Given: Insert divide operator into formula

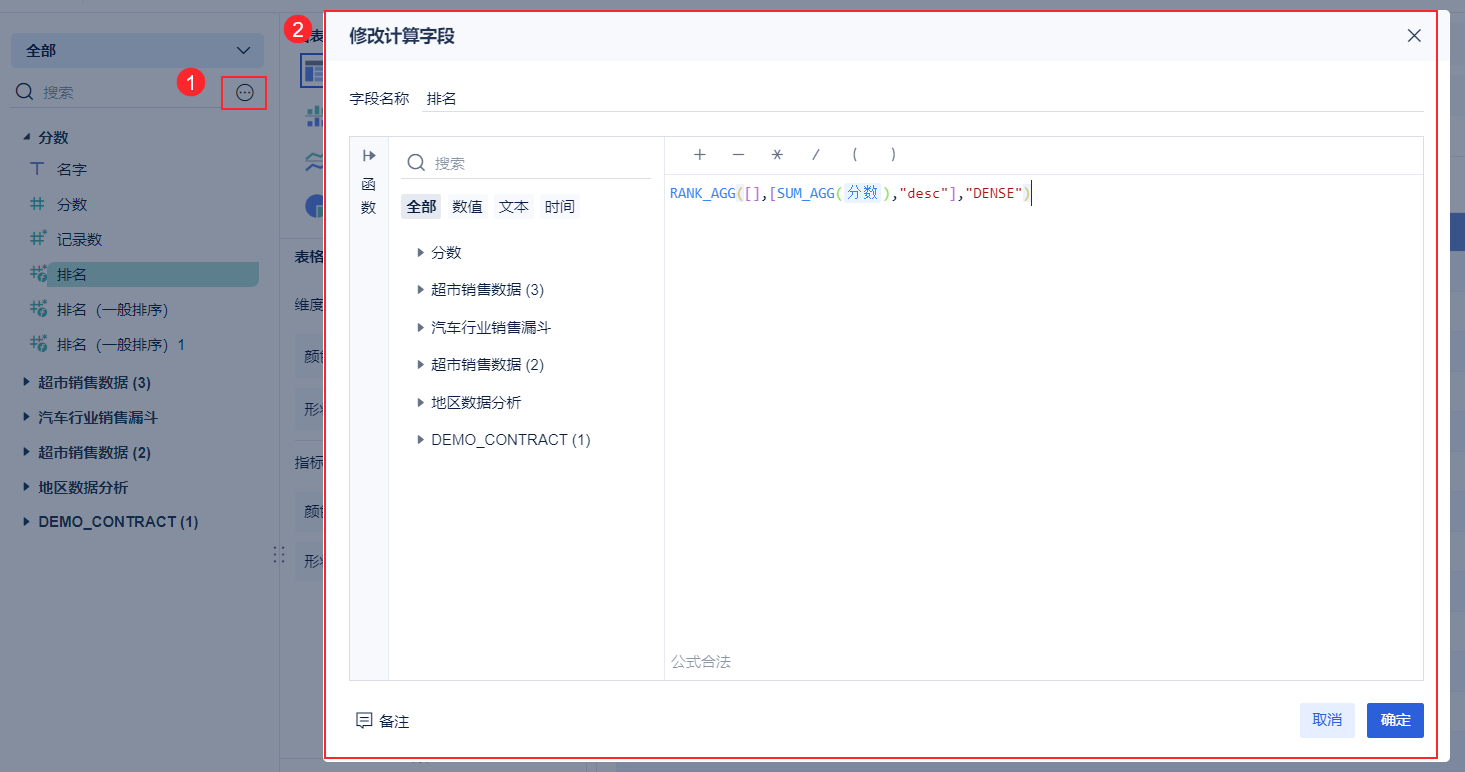Looking at the screenshot, I should click(x=816, y=155).
